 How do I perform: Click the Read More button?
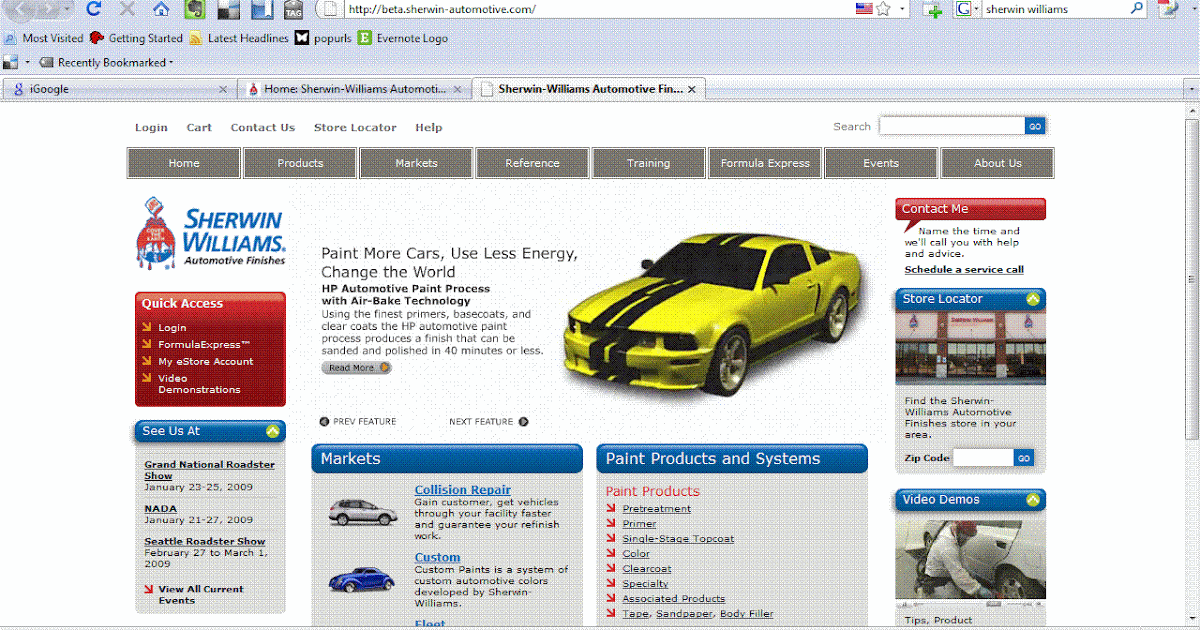[357, 368]
